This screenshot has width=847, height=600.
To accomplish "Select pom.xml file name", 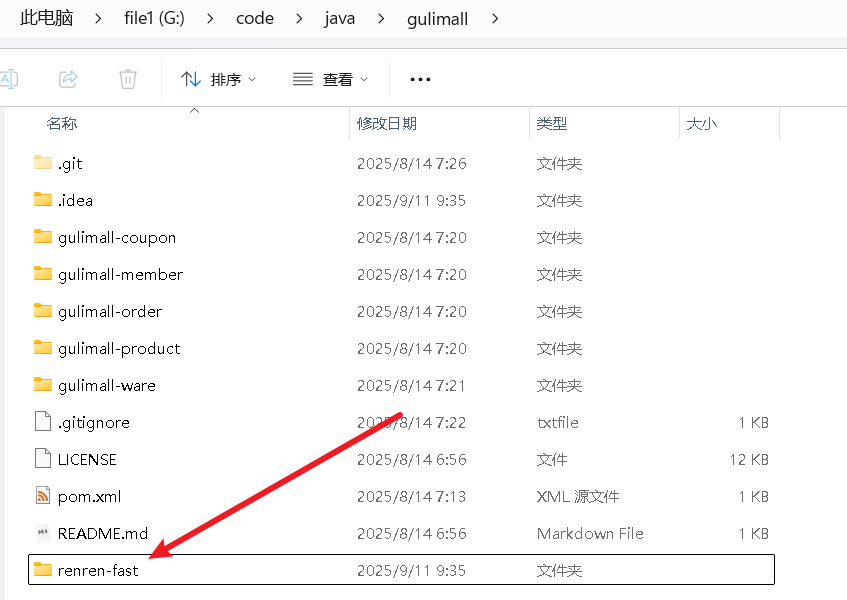I will pos(90,497).
